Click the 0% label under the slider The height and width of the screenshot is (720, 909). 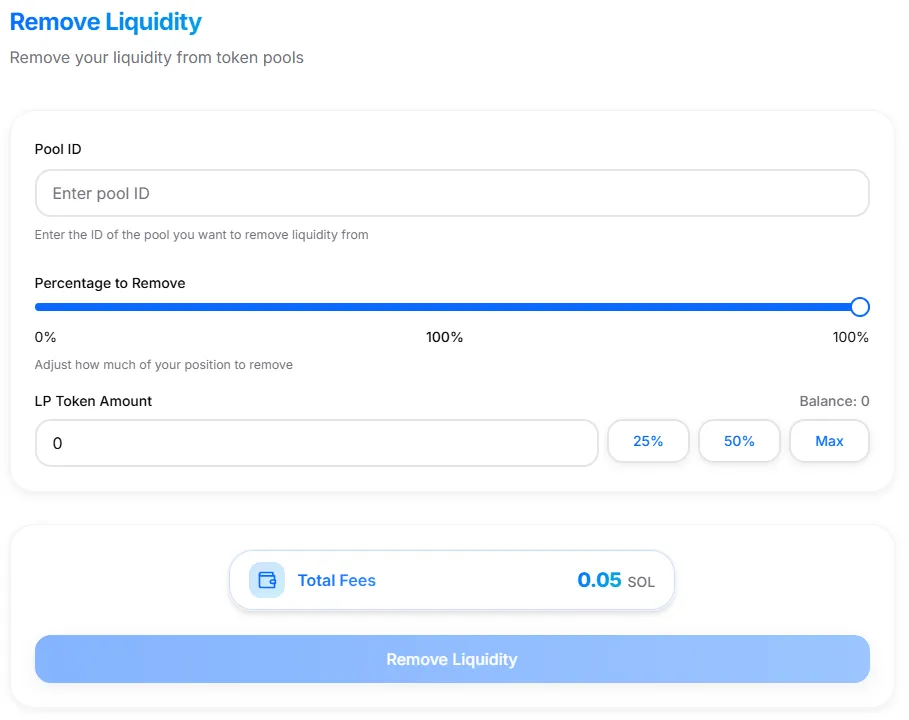pyautogui.click(x=45, y=337)
